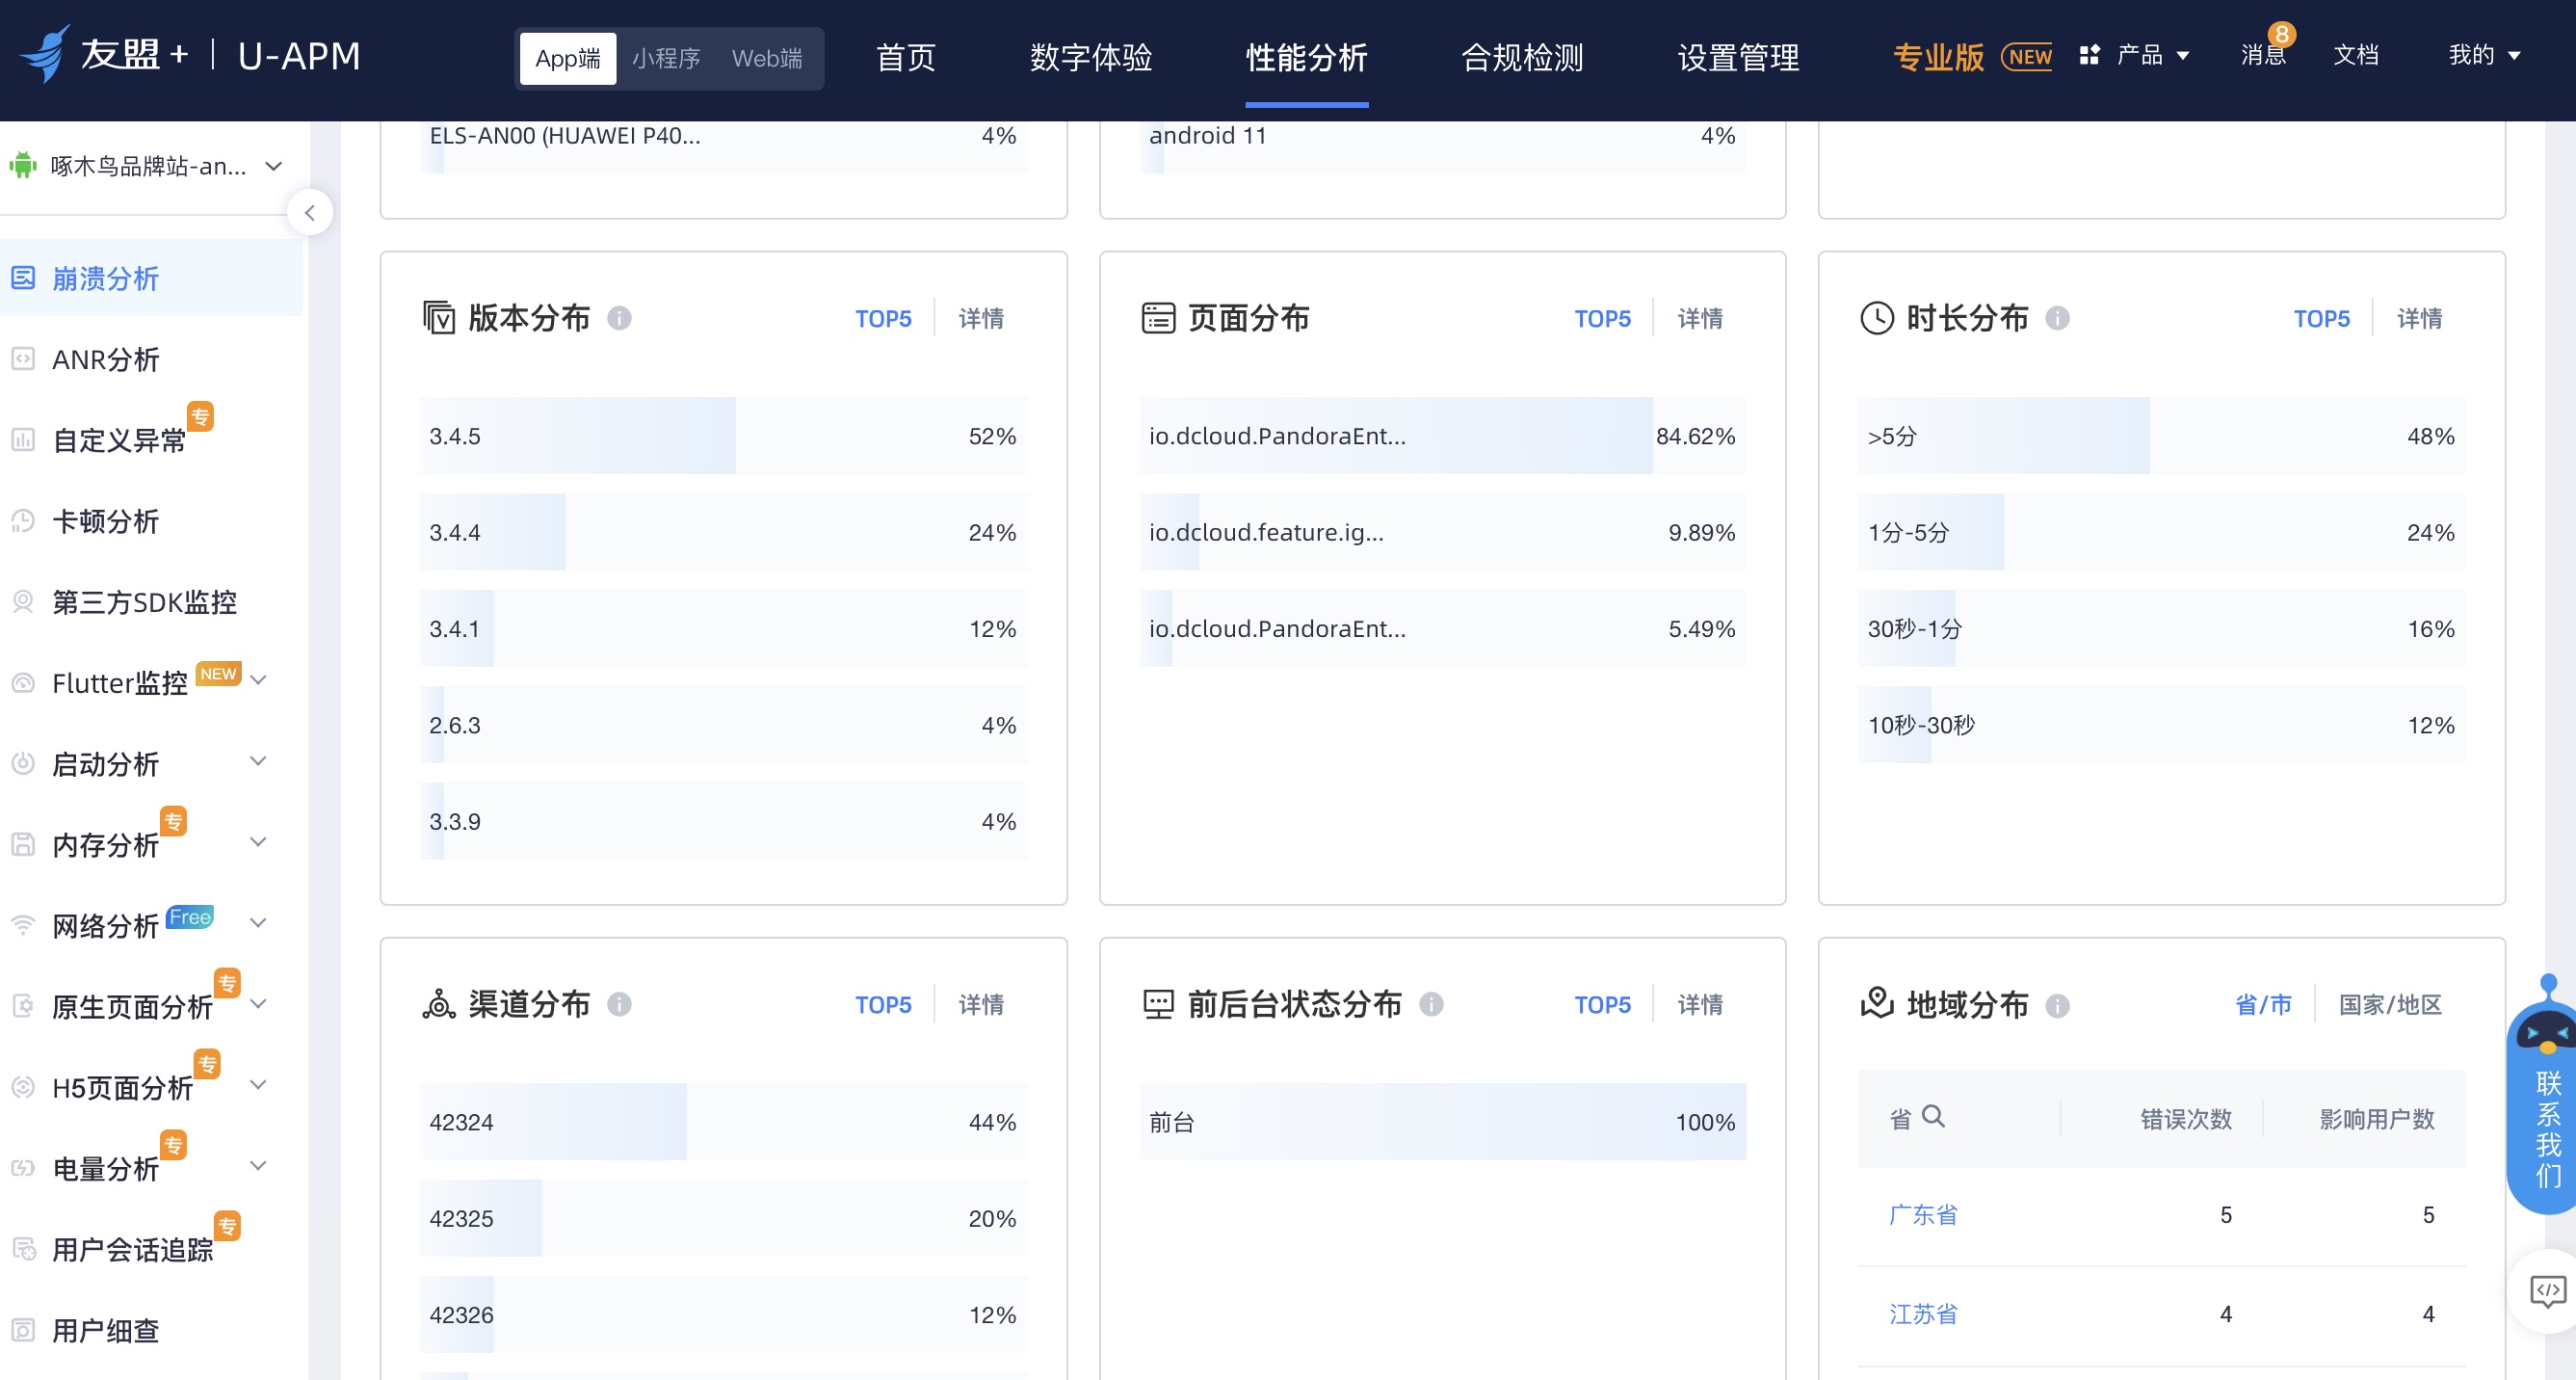Click info icon next to 时长分布

(2057, 318)
